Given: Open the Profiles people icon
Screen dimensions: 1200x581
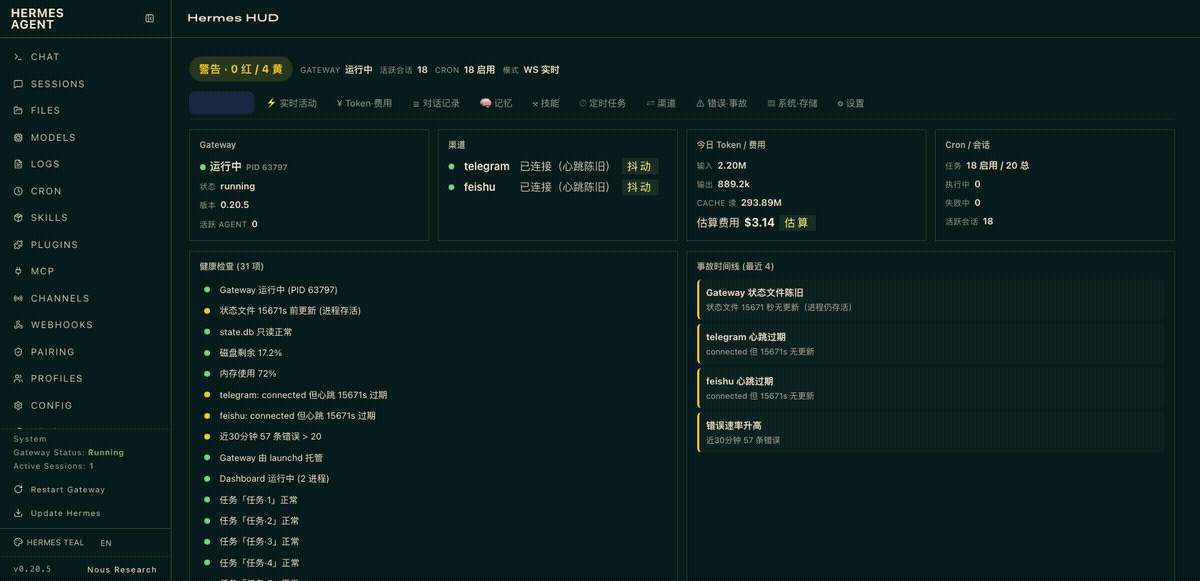Looking at the screenshot, I should coord(18,379).
